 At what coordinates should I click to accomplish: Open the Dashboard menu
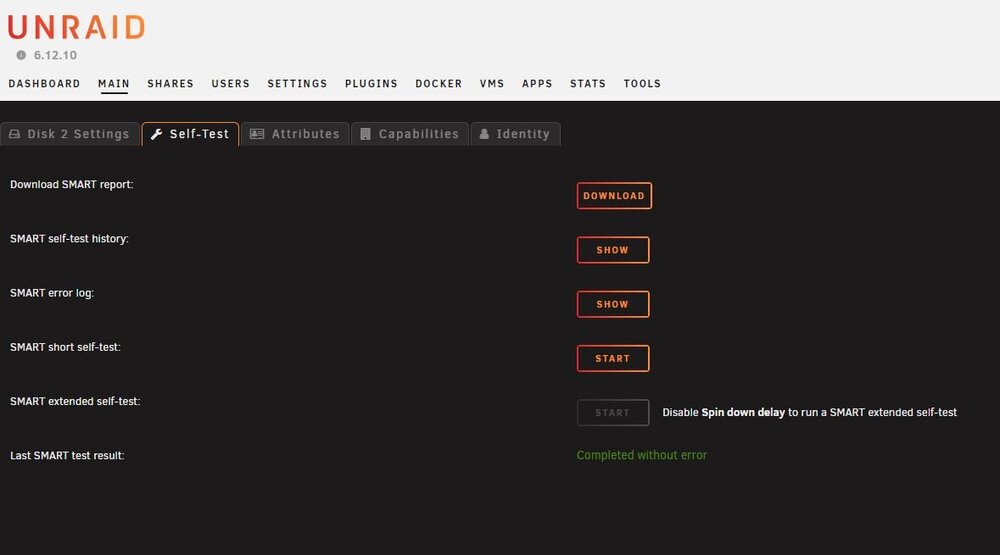click(44, 84)
